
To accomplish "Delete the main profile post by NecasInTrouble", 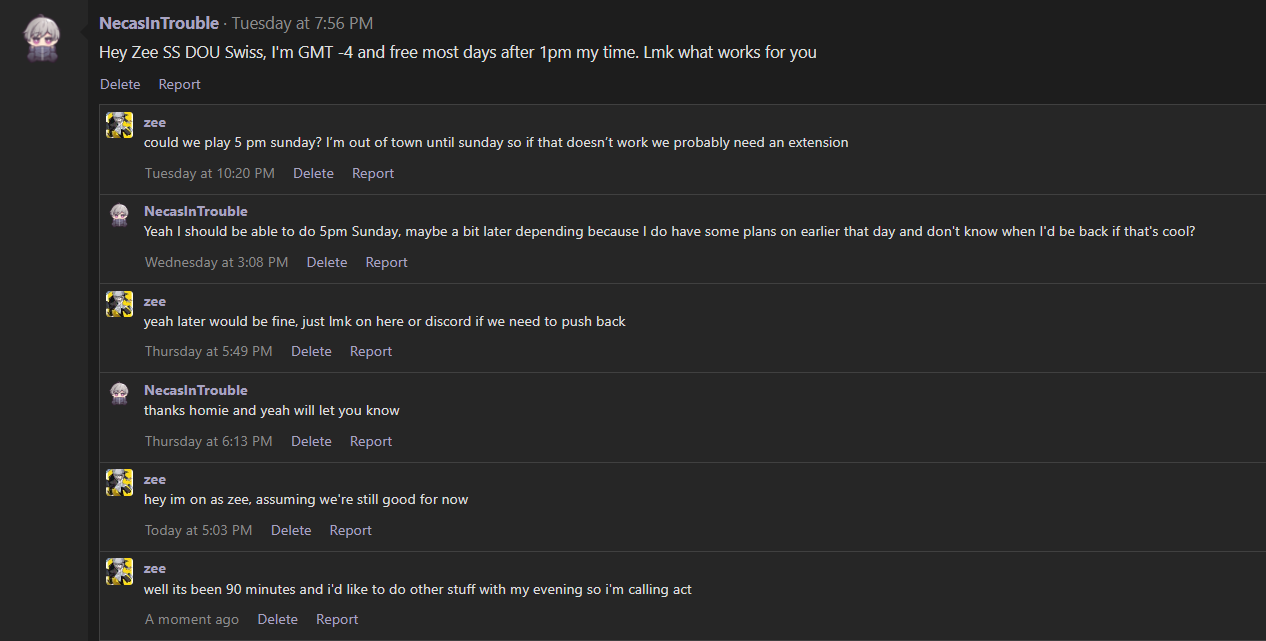I will pyautogui.click(x=120, y=84).
